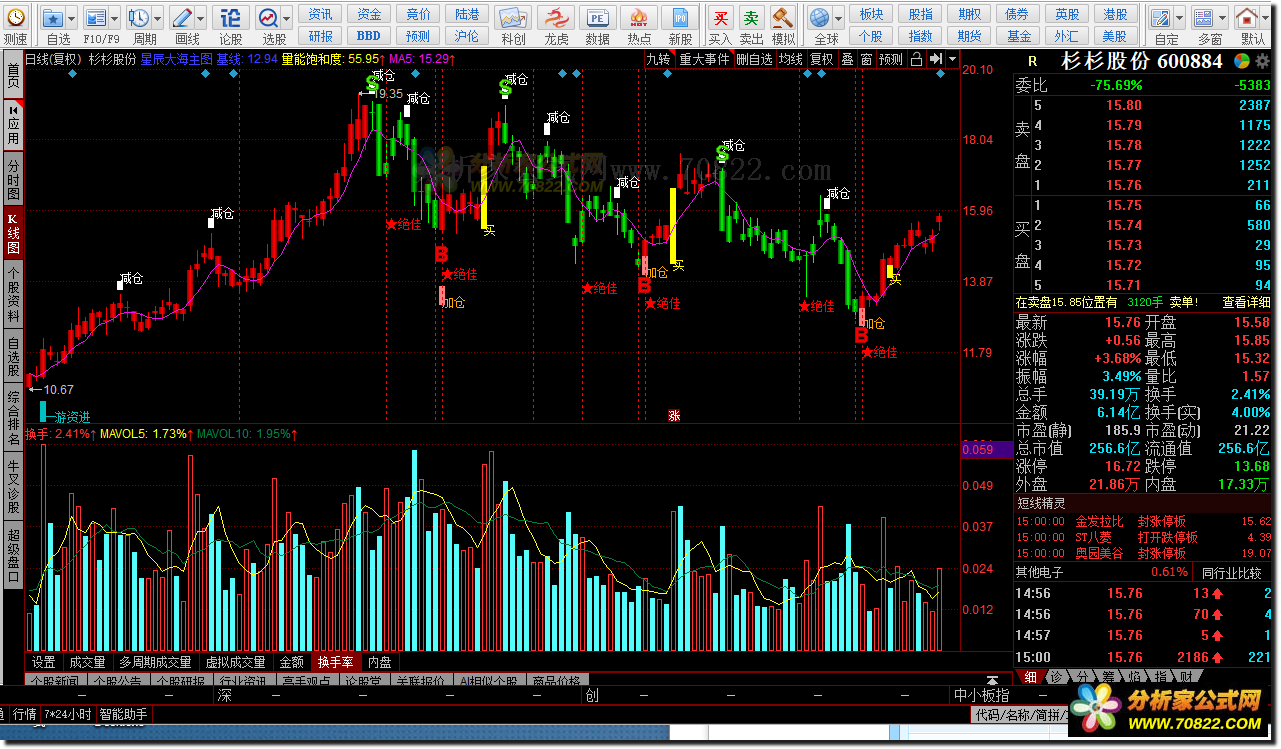Viewport: 1281px width, 749px height.
Task: Expand the 选股 dropdown arrow
Action: pos(287,18)
